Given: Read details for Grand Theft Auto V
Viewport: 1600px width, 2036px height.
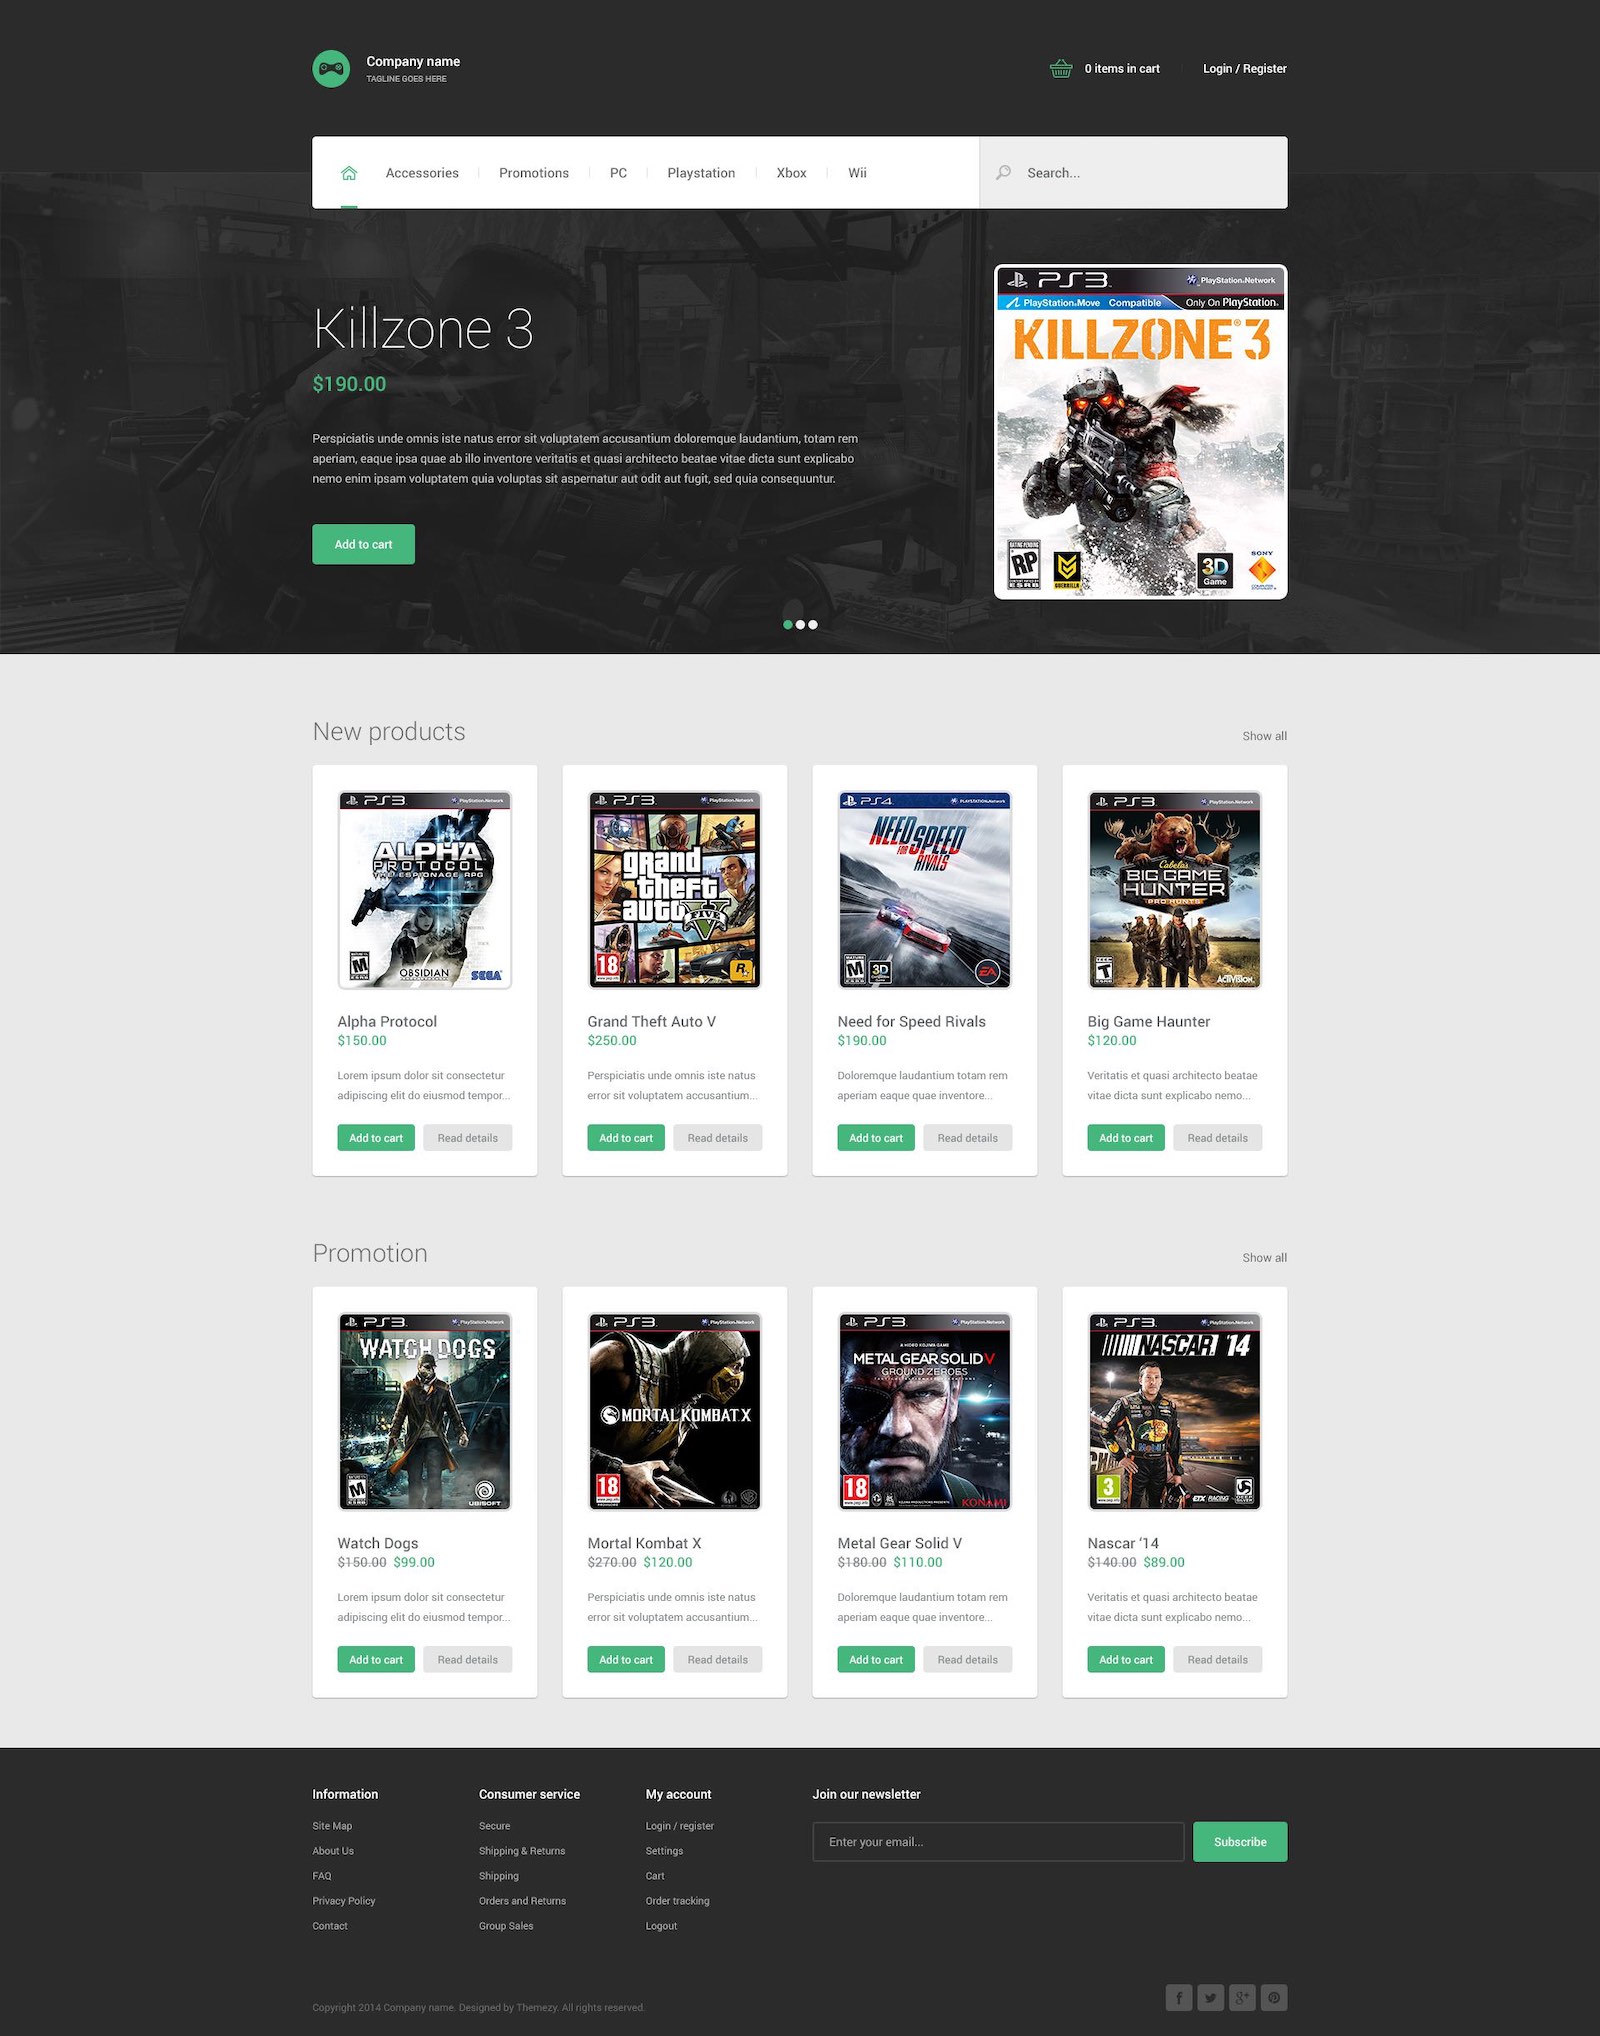Looking at the screenshot, I should [x=717, y=1138].
